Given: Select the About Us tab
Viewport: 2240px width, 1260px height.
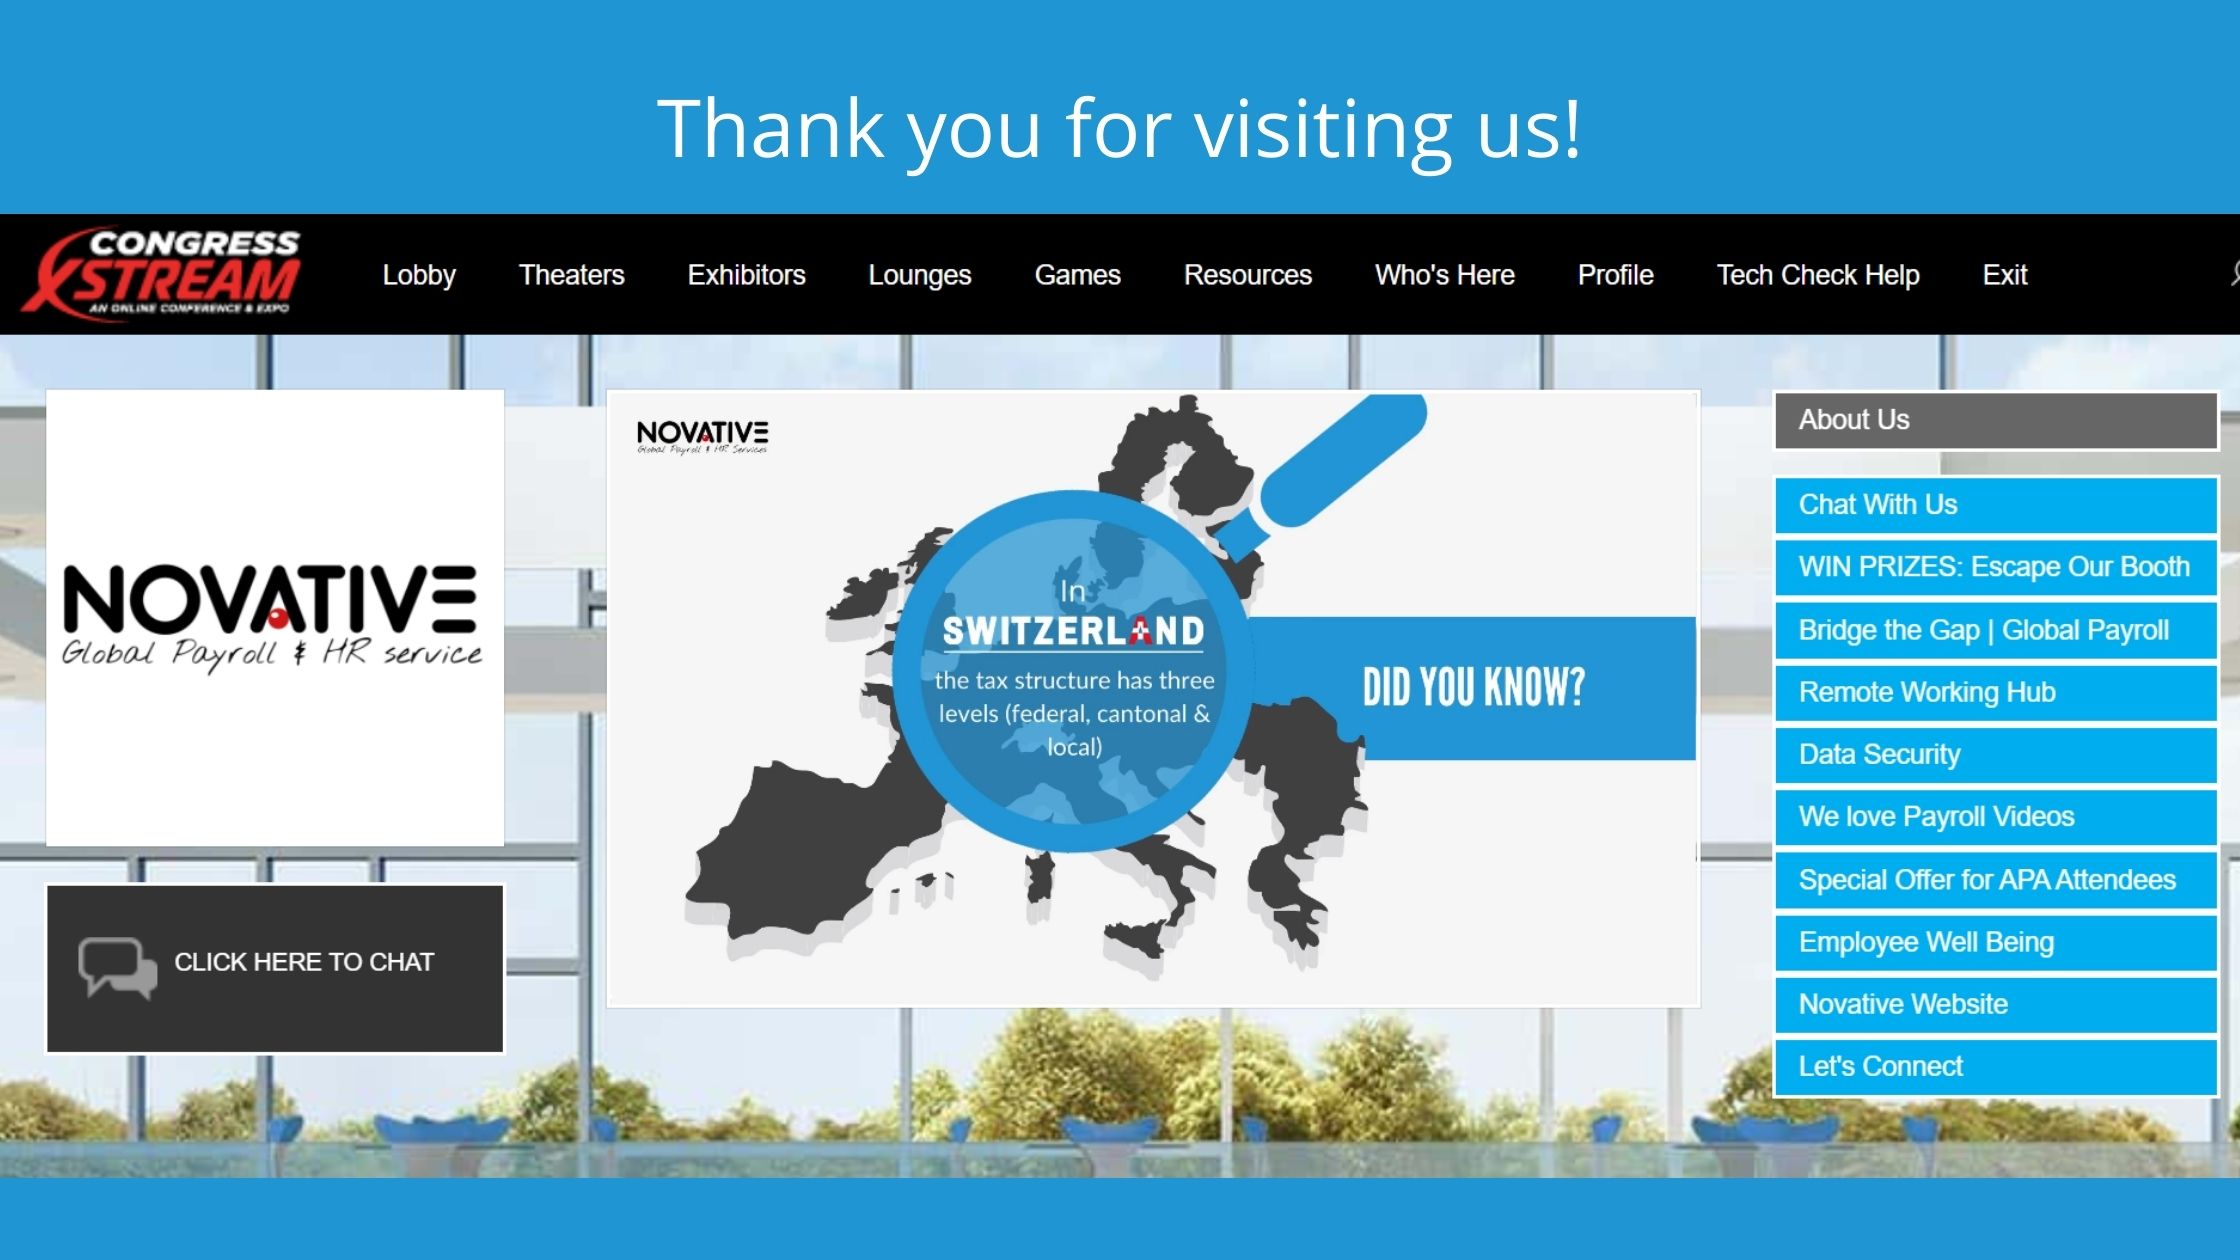Looking at the screenshot, I should click(x=1996, y=420).
